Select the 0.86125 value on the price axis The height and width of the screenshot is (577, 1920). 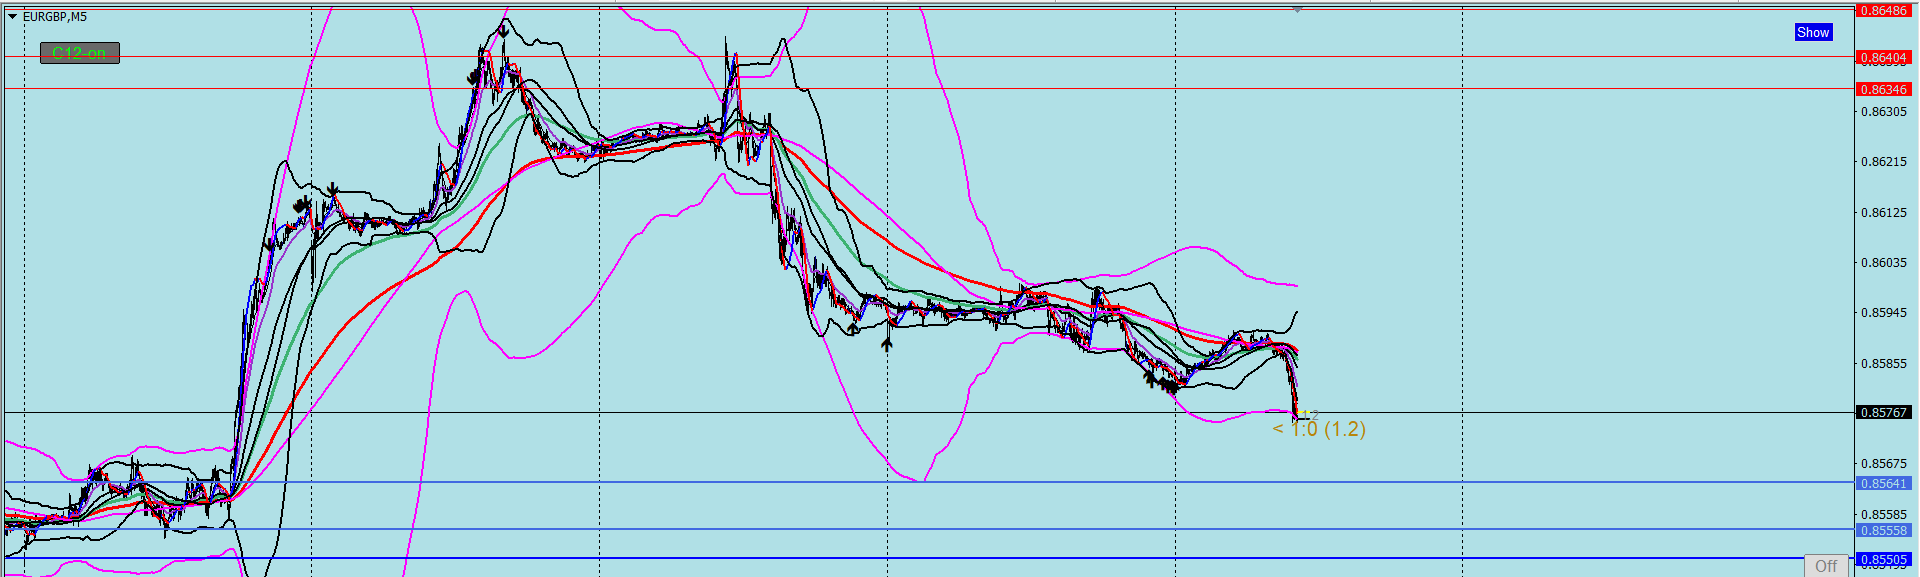point(1883,213)
